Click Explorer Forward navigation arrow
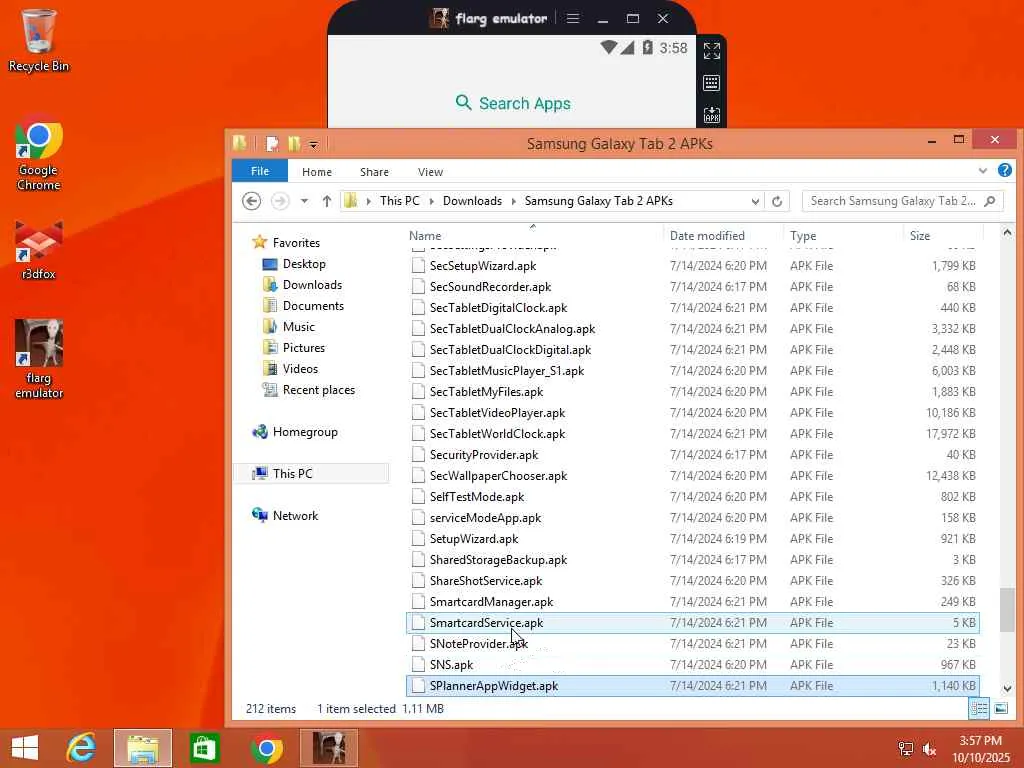 point(280,201)
